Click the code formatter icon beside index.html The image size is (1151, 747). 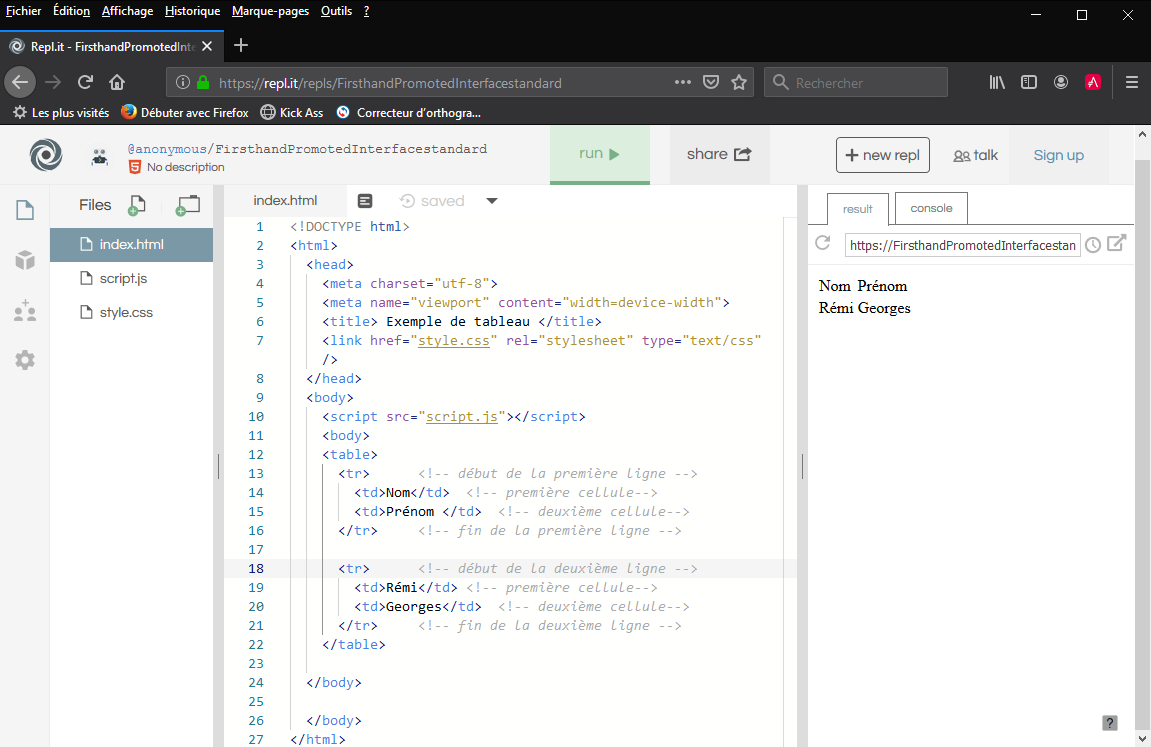click(365, 201)
